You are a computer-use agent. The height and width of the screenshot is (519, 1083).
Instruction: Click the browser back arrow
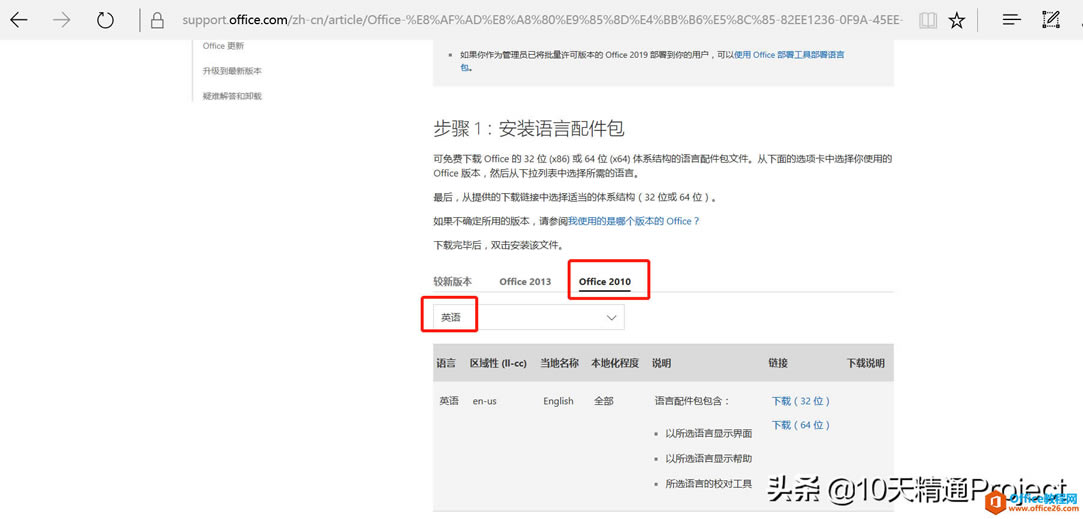[x=19, y=20]
